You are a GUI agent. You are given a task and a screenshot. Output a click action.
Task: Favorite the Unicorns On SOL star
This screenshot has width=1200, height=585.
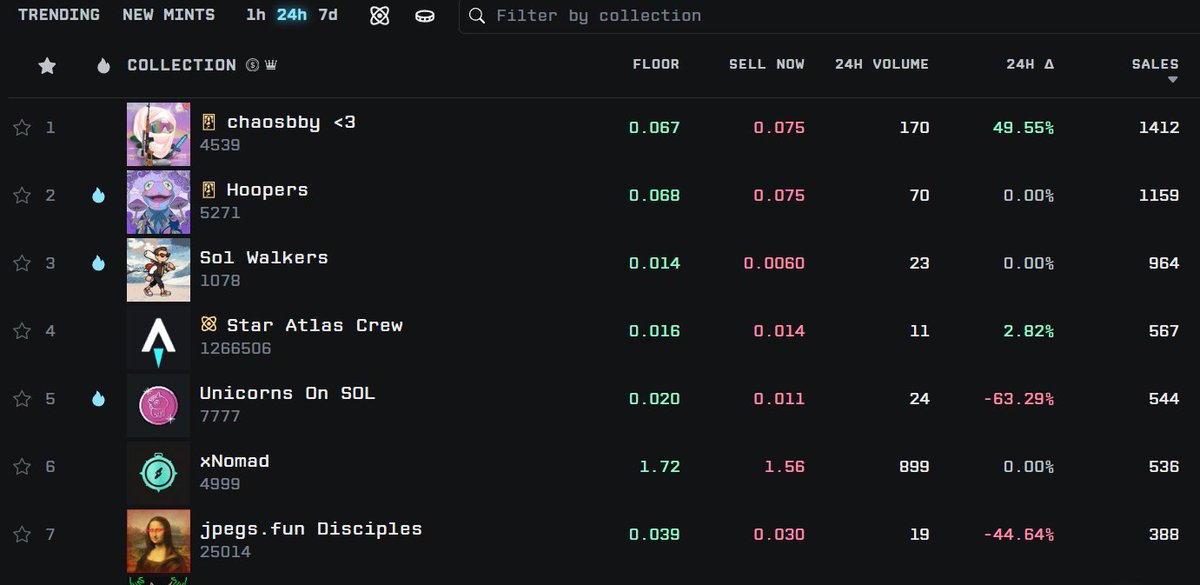[x=22, y=399]
